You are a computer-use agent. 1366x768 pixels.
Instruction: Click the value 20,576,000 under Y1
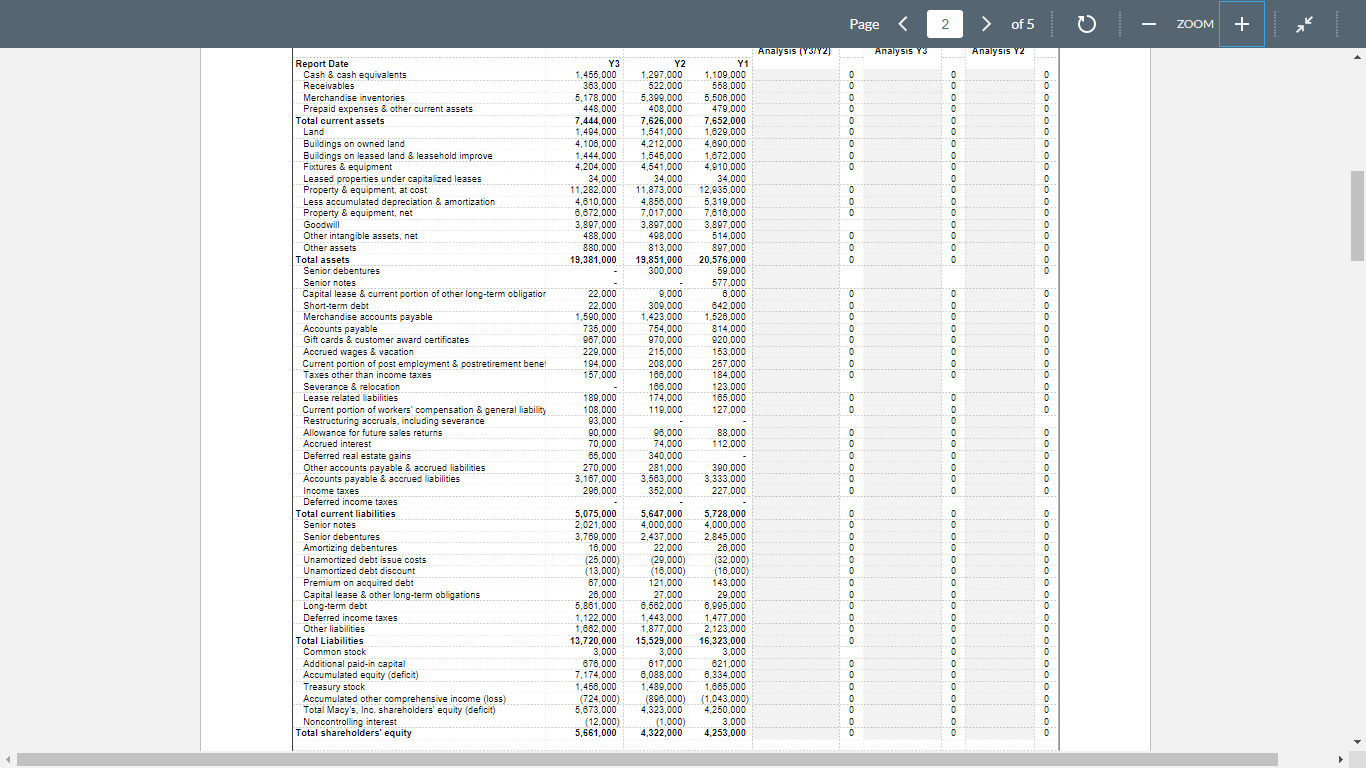tap(722, 260)
